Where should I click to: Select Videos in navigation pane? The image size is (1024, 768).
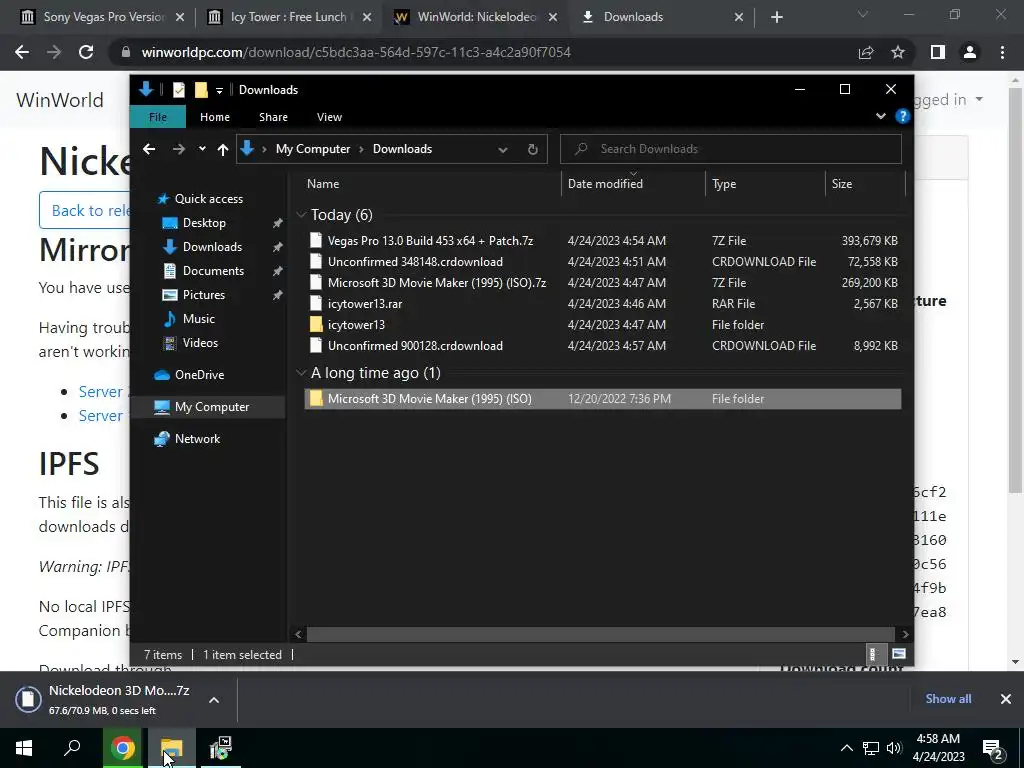tap(200, 343)
